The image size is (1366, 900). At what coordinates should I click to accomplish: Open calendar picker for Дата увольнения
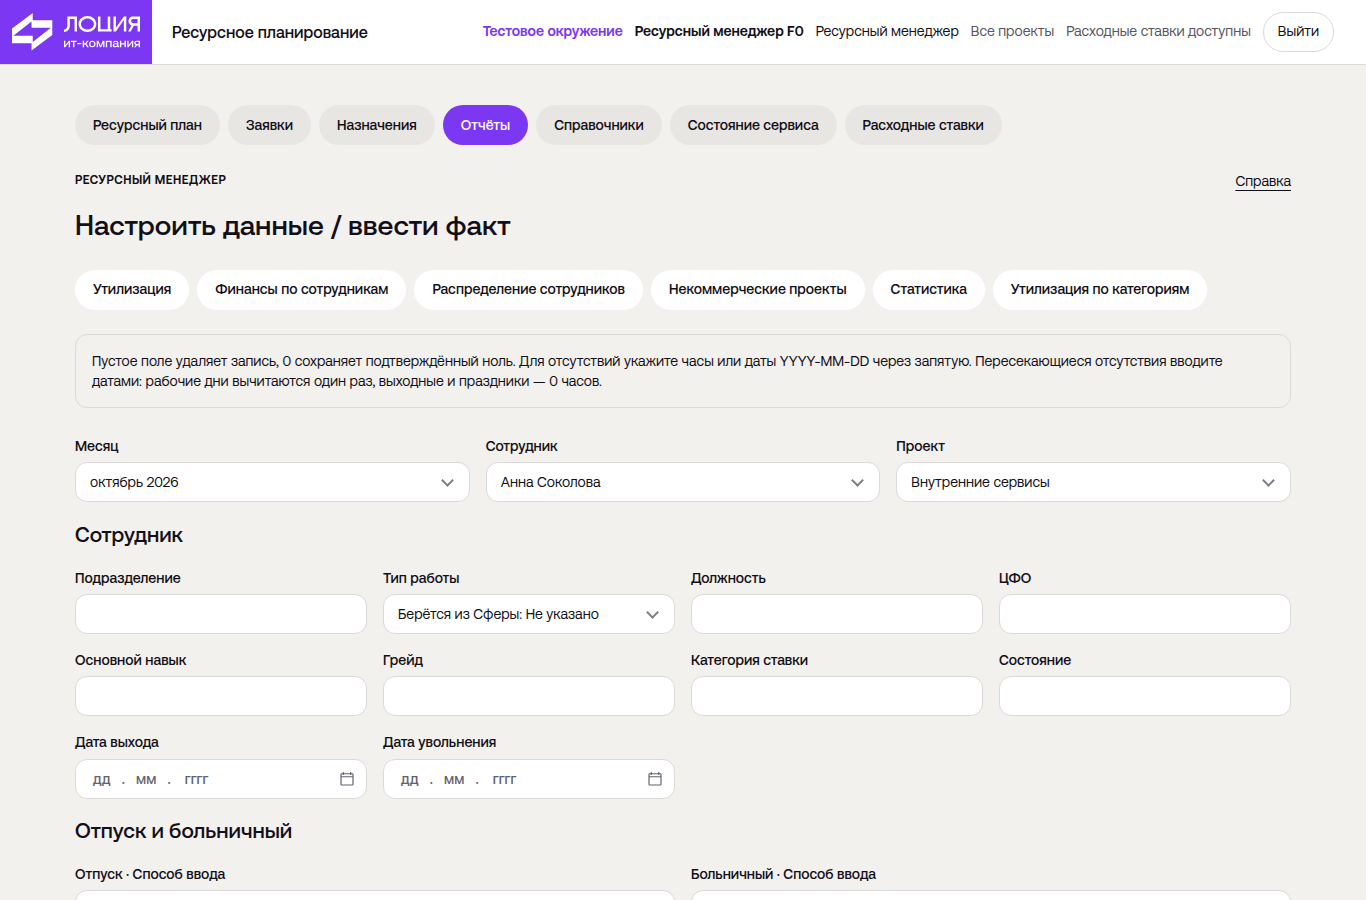(x=655, y=779)
